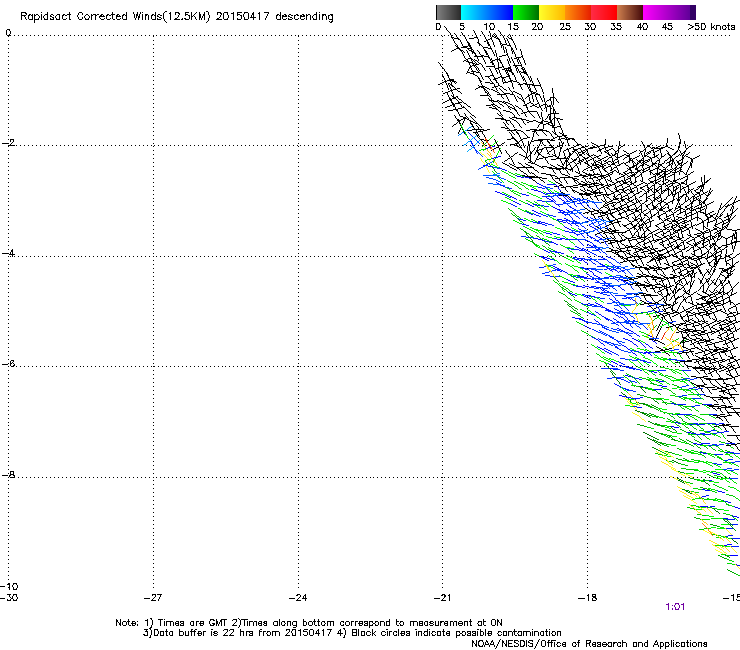Viewport: 740px width, 650px height.
Task: Click the '0' latitude label at top
Action: click(x=8, y=33)
